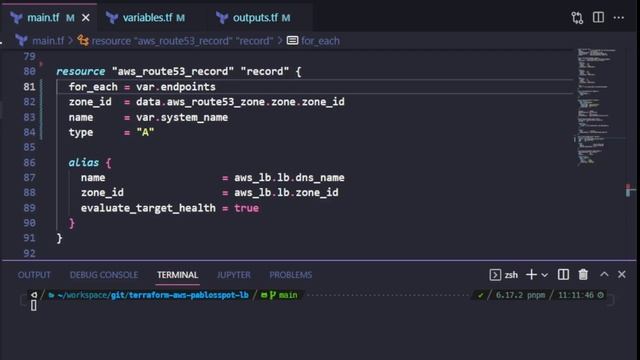Split the editor to the right

(598, 18)
